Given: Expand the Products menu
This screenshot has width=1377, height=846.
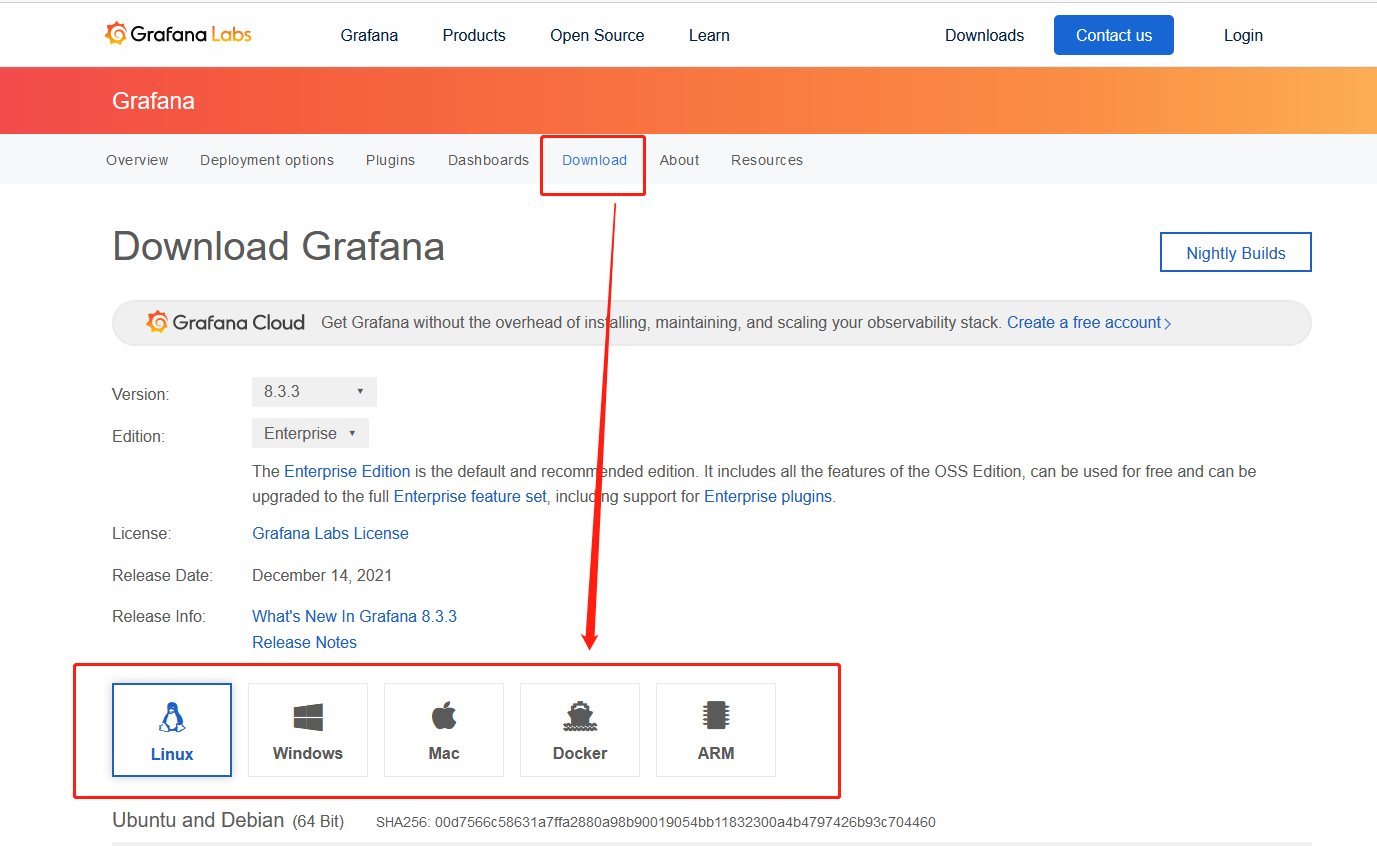Looking at the screenshot, I should point(473,35).
